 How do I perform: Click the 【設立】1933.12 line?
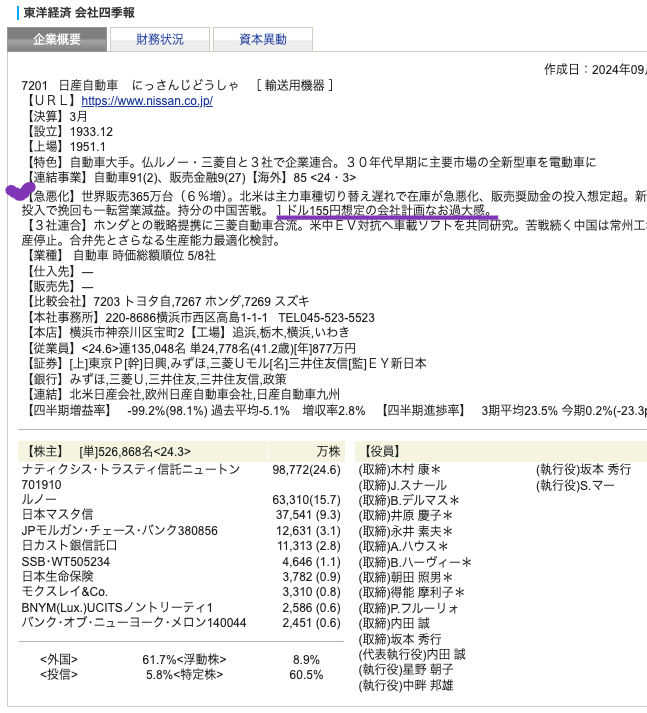pos(67,132)
